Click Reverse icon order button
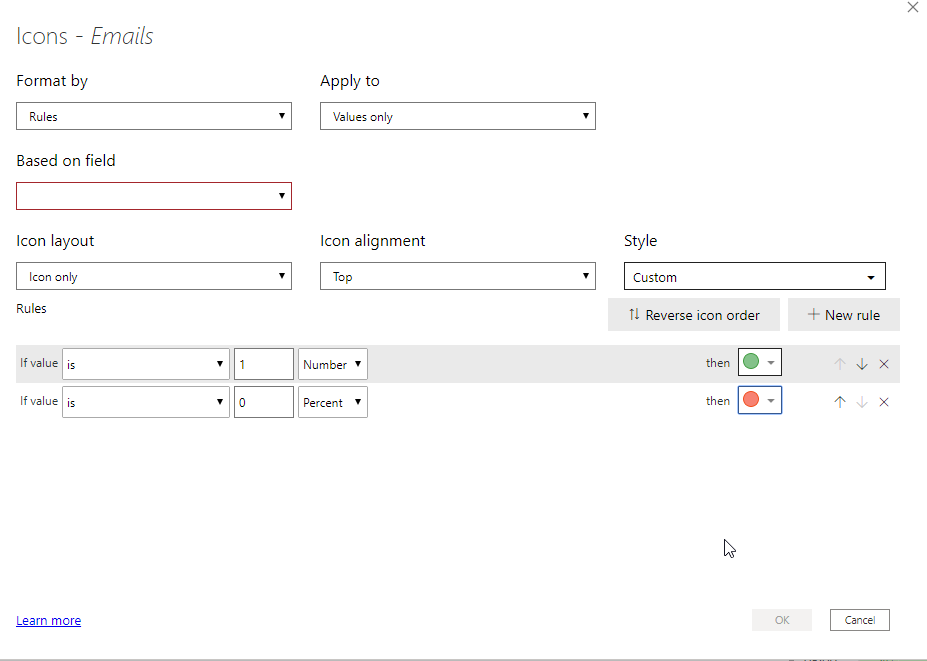927x661 pixels. click(693, 315)
